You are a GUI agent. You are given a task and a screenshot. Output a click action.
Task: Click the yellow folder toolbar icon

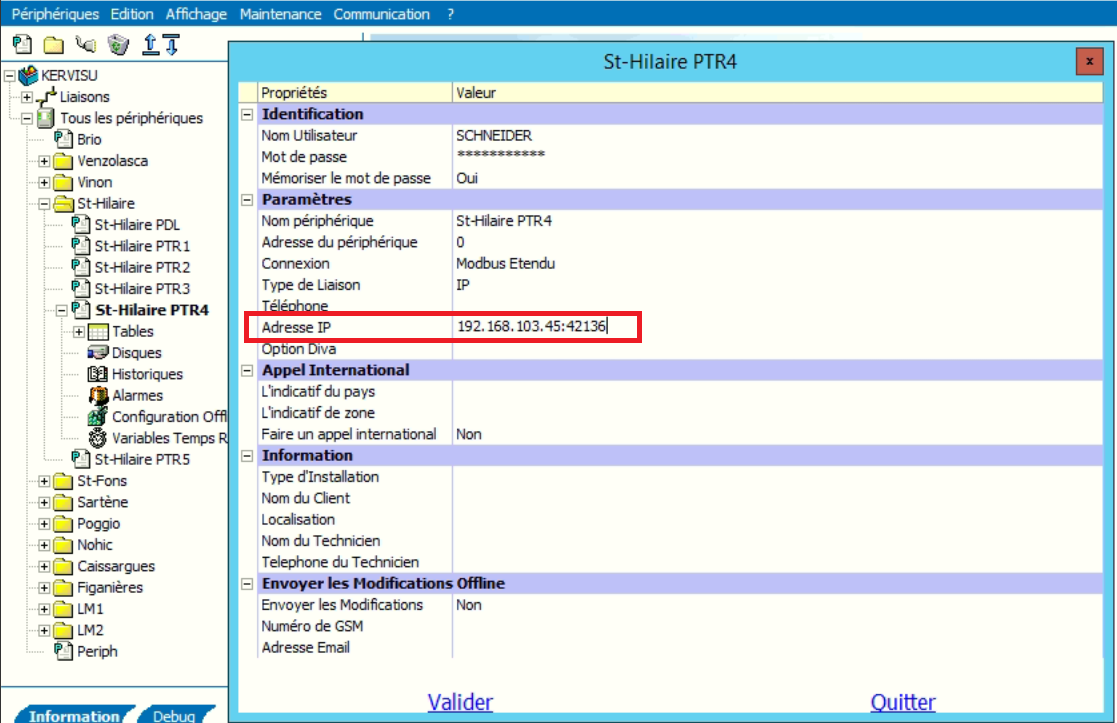[53, 44]
